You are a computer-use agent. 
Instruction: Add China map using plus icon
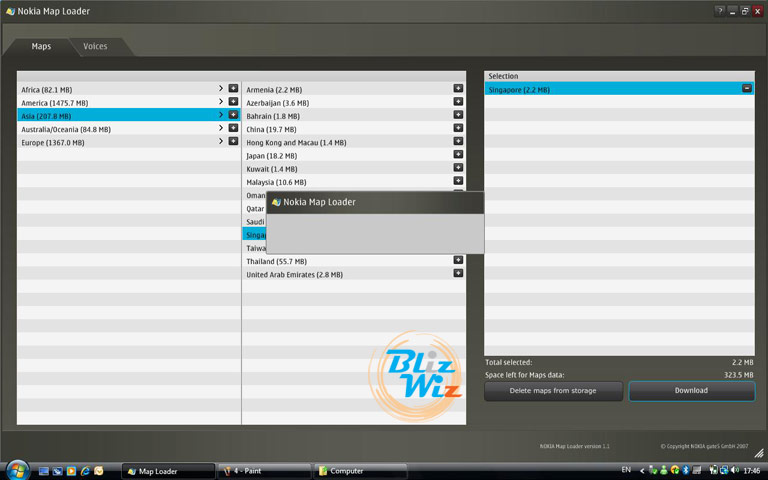click(458, 128)
